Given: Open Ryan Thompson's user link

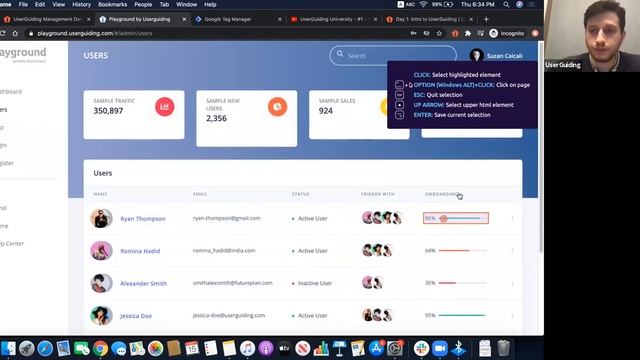Looking at the screenshot, I should point(143,219).
